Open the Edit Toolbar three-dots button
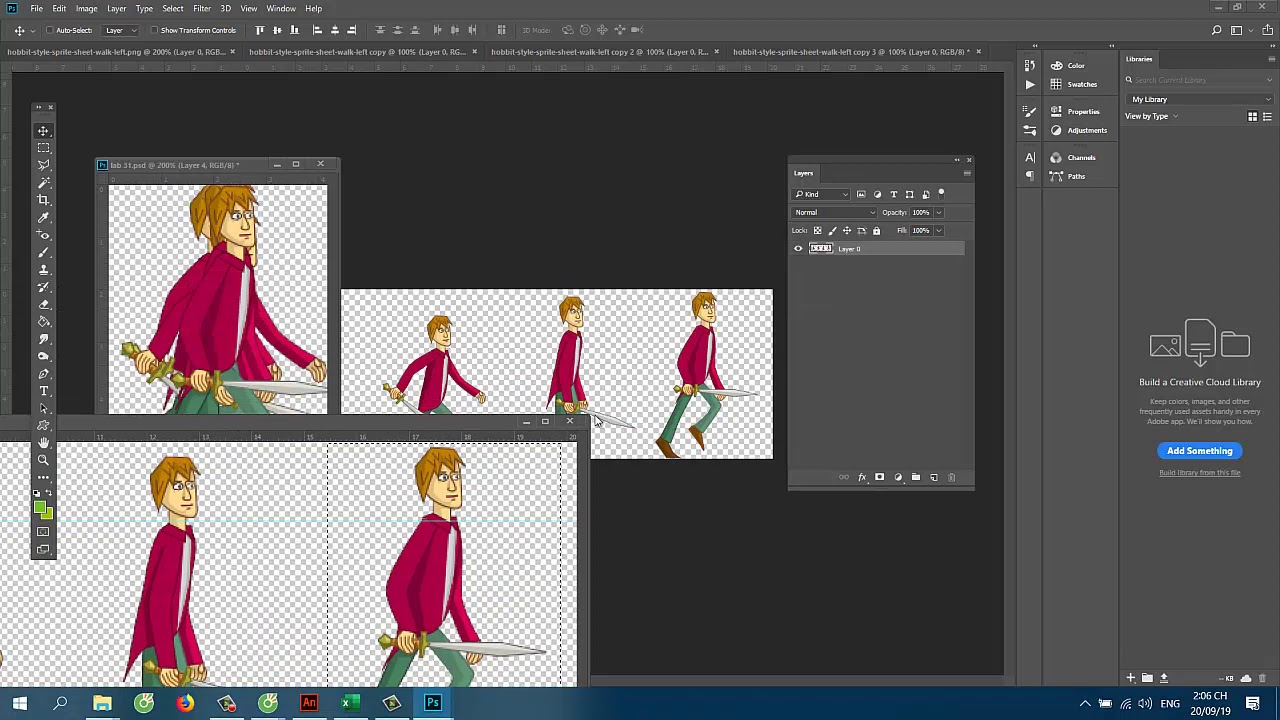The height and width of the screenshot is (720, 1280). pos(43,477)
